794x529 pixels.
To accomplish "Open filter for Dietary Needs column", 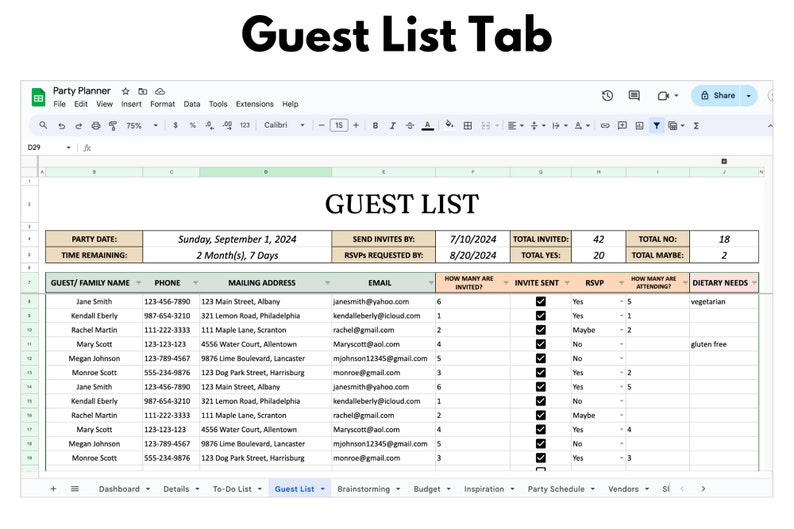I will (755, 282).
